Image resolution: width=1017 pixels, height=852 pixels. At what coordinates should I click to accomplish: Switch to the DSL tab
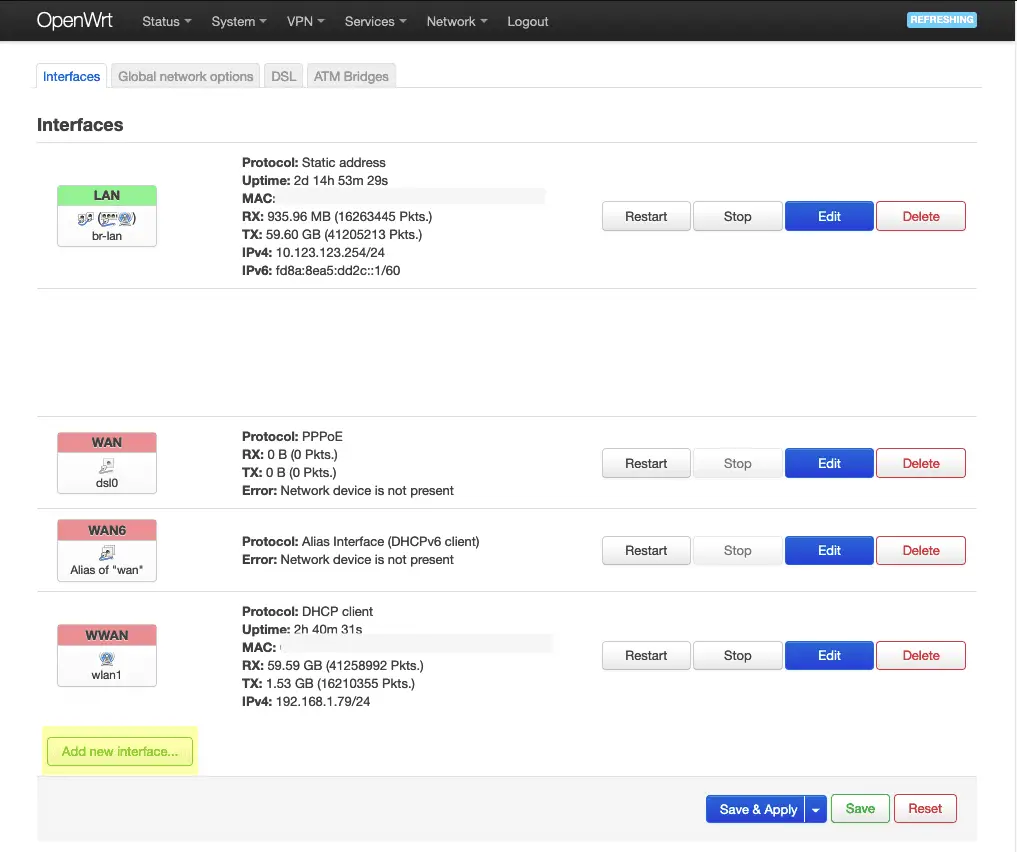[x=283, y=76]
